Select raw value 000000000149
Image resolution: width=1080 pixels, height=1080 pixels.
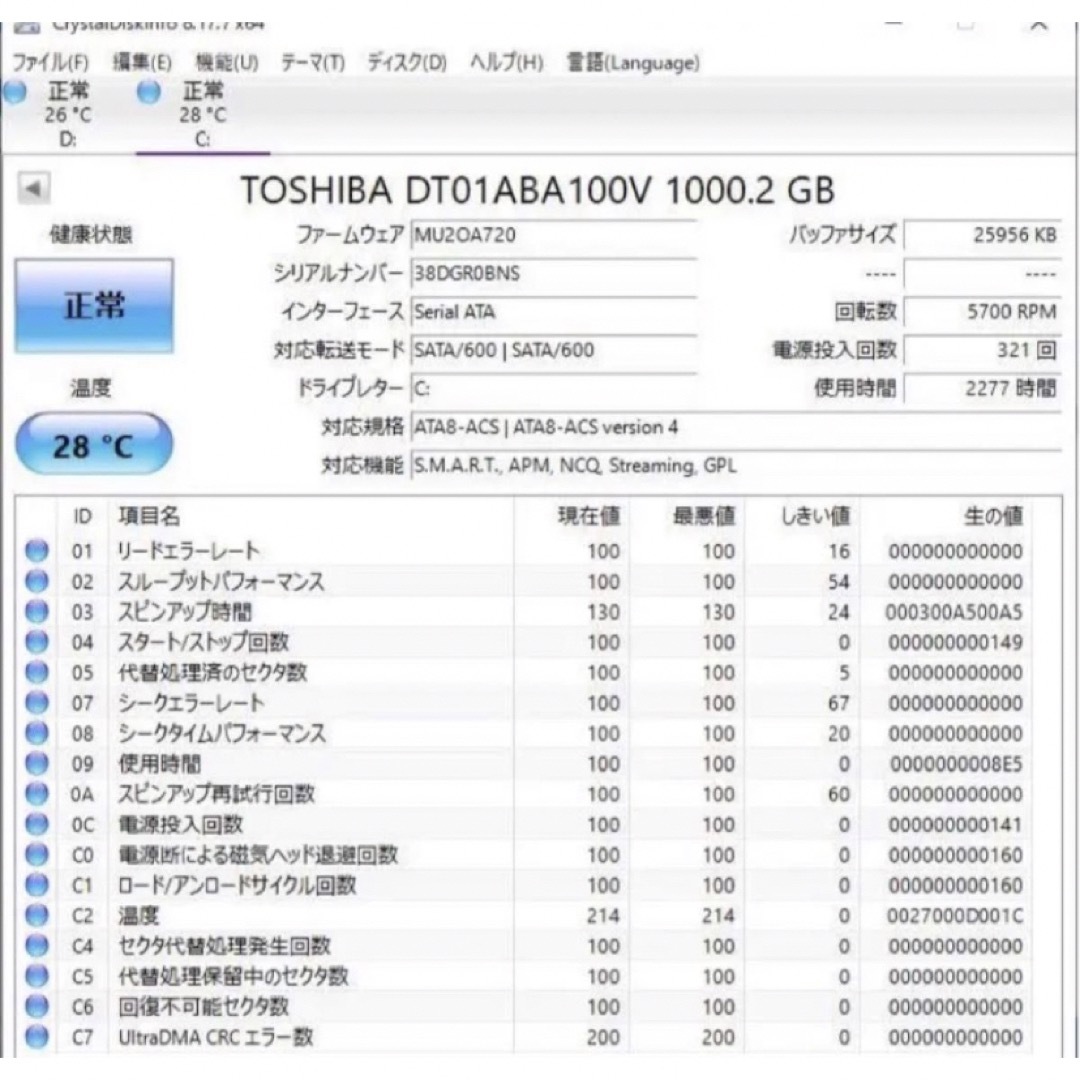pyautogui.click(x=955, y=642)
